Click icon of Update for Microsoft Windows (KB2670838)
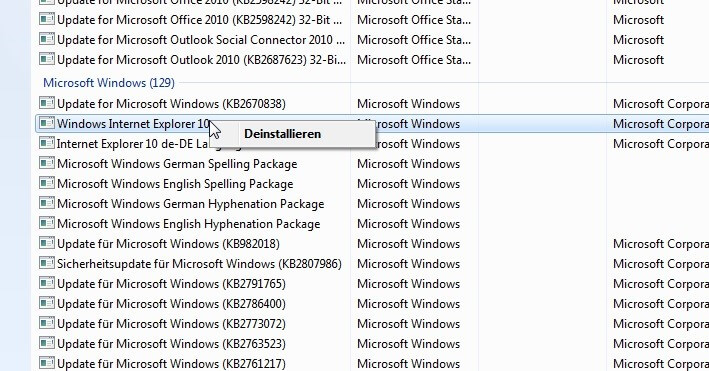Image resolution: width=709 pixels, height=371 pixels. pos(47,103)
